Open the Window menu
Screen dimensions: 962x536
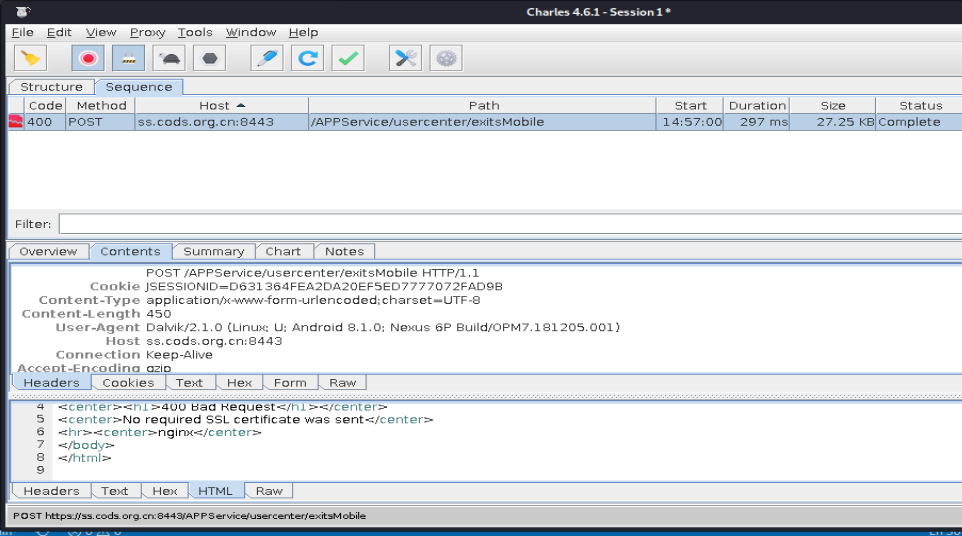[250, 33]
